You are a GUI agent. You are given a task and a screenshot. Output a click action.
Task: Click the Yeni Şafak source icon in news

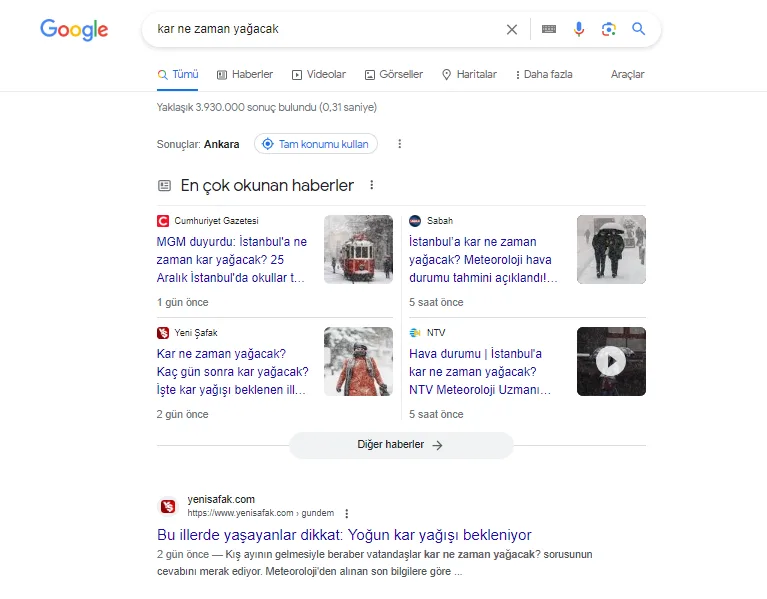point(163,333)
